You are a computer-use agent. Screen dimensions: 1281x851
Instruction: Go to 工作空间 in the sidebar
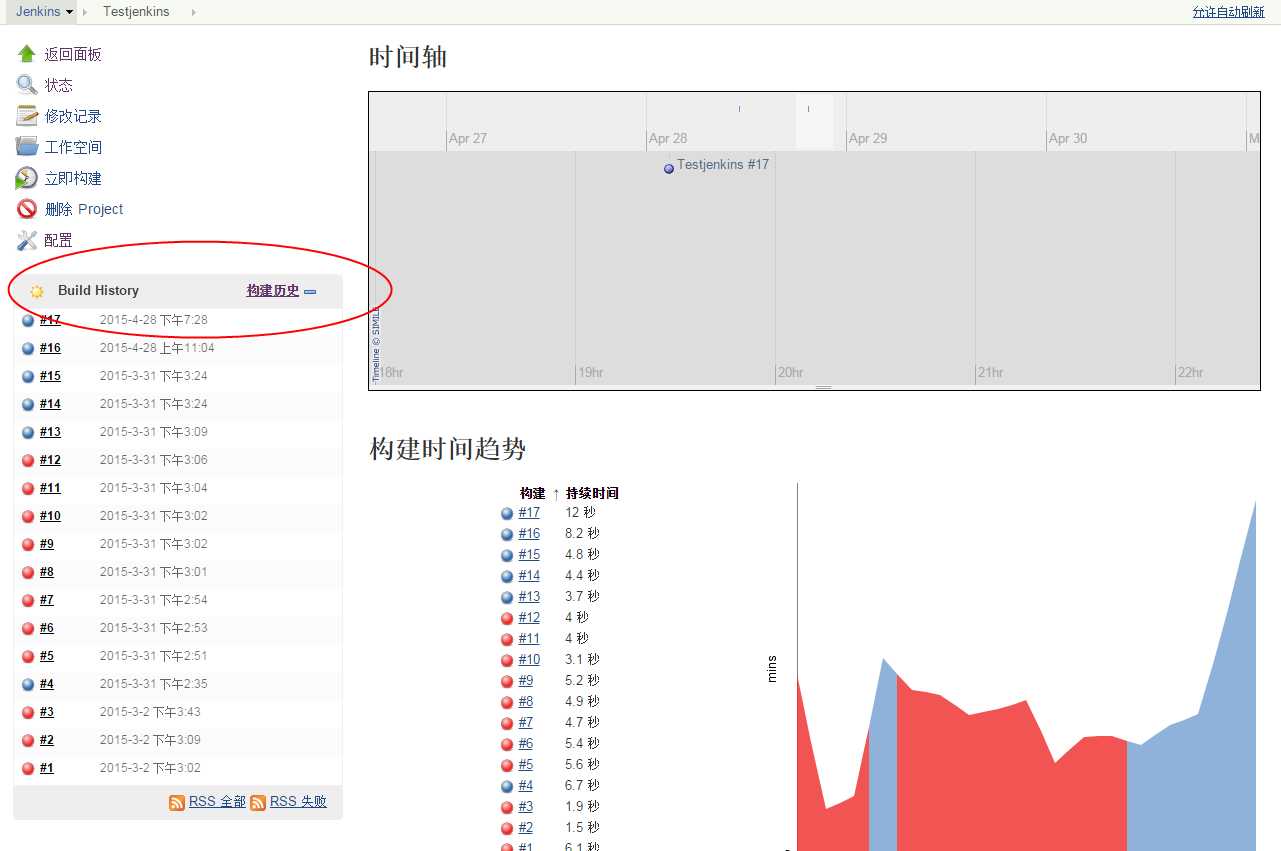73,147
